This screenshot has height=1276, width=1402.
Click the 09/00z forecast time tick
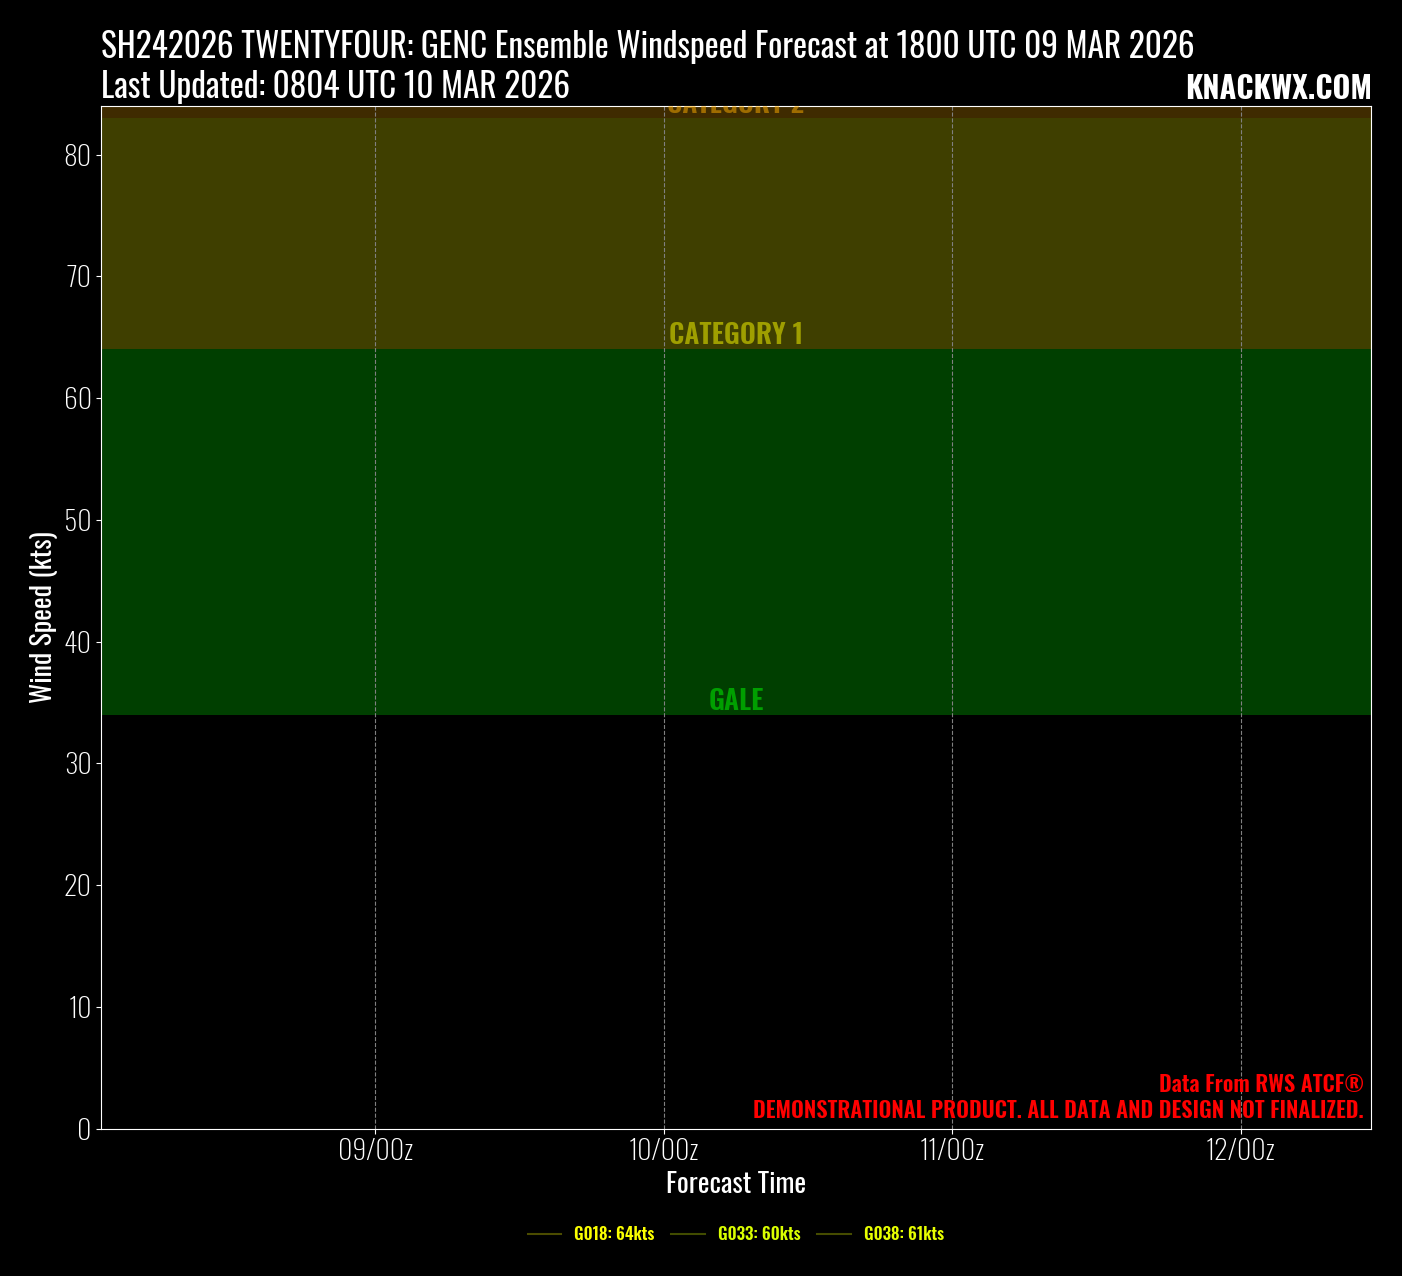tap(375, 1150)
